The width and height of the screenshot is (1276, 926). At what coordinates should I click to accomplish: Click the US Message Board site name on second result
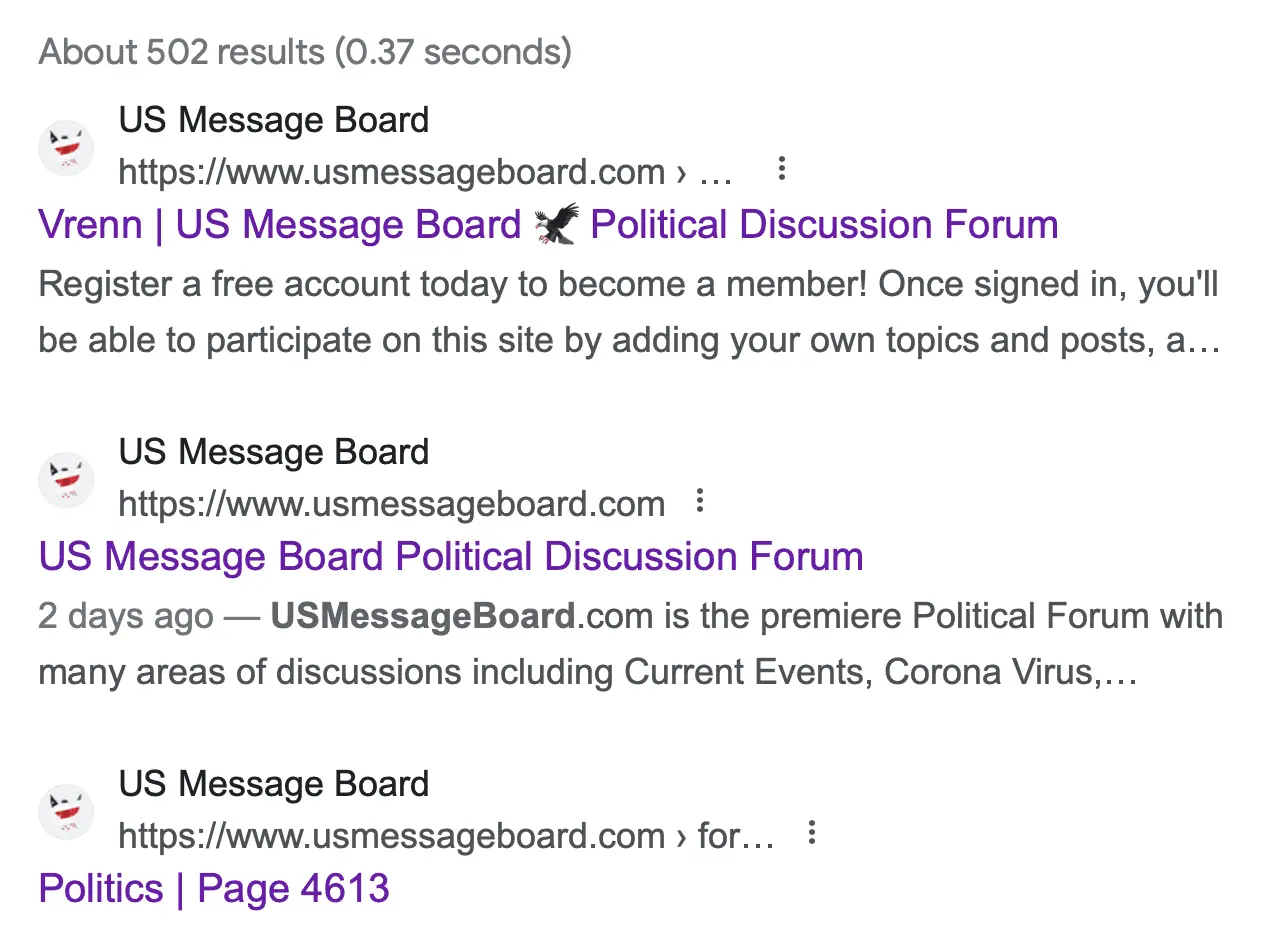[273, 451]
